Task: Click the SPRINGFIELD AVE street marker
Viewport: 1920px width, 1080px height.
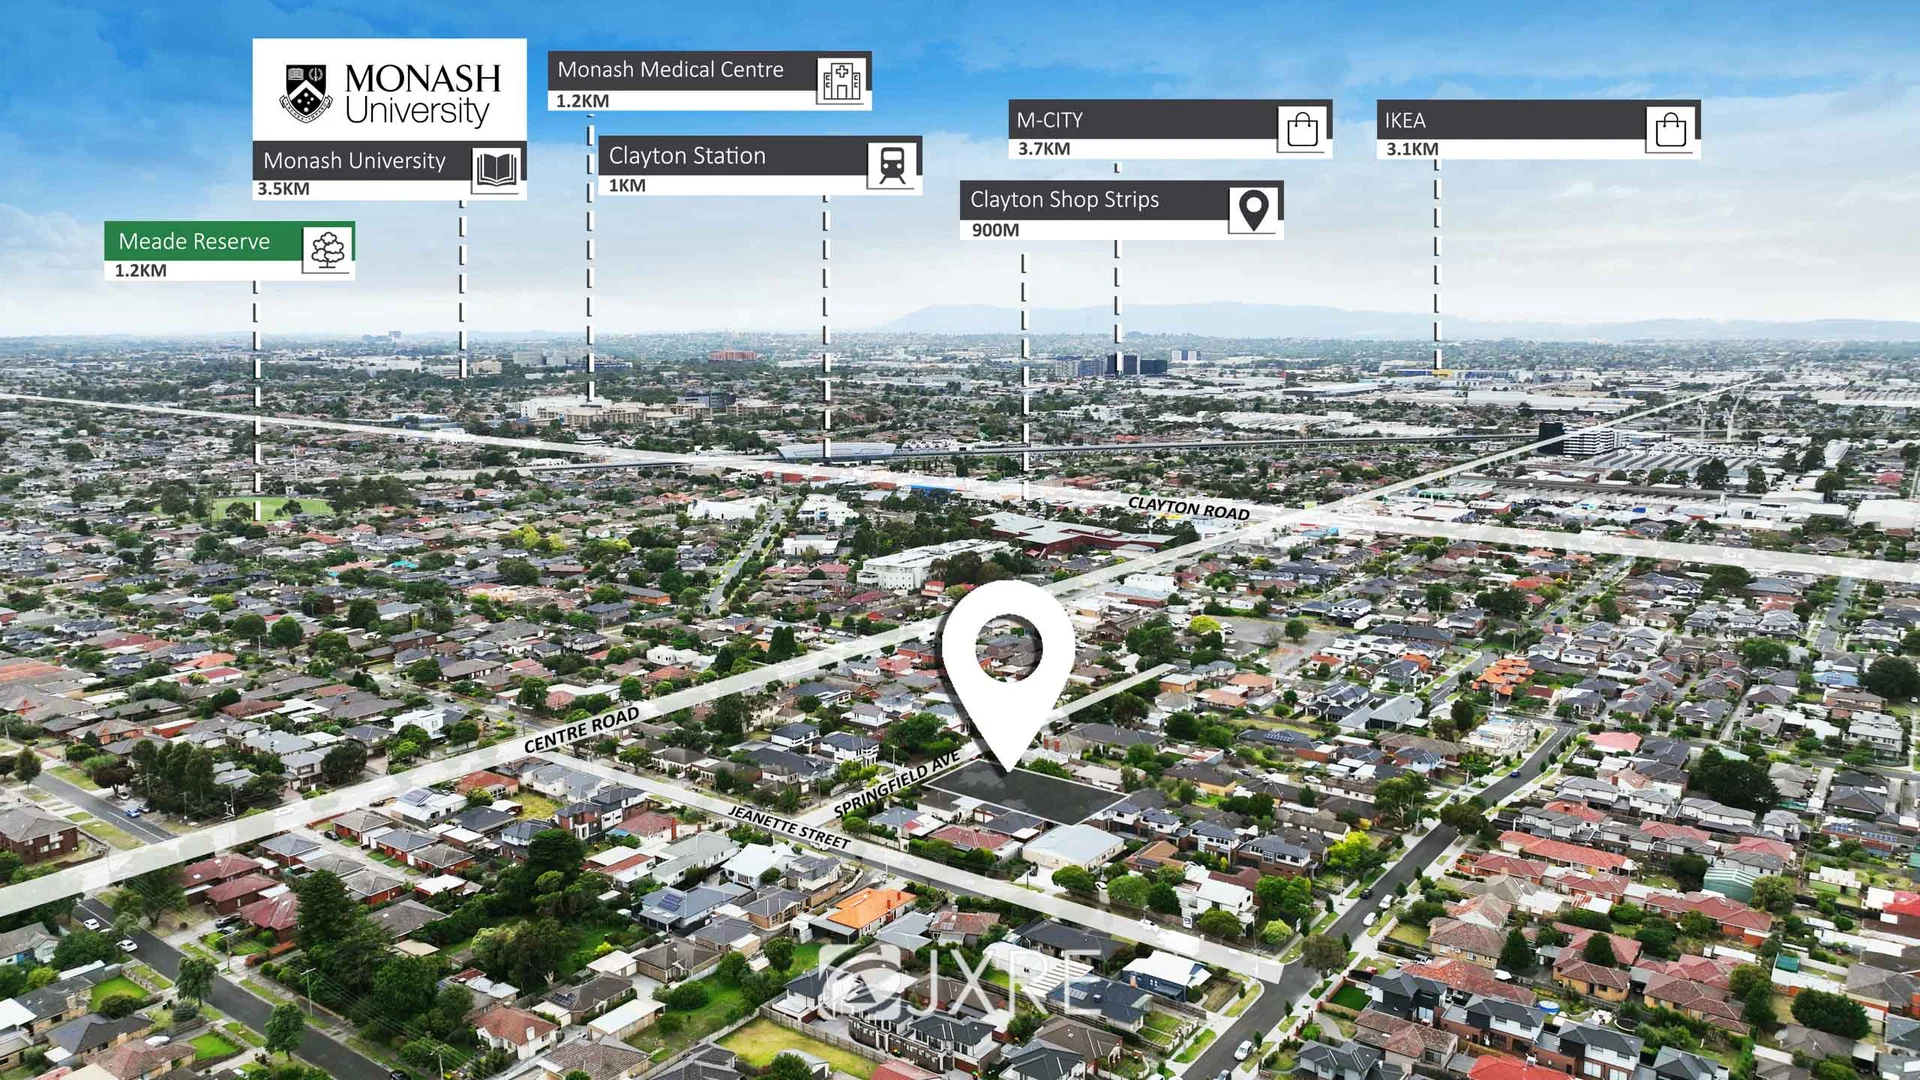Action: click(896, 784)
